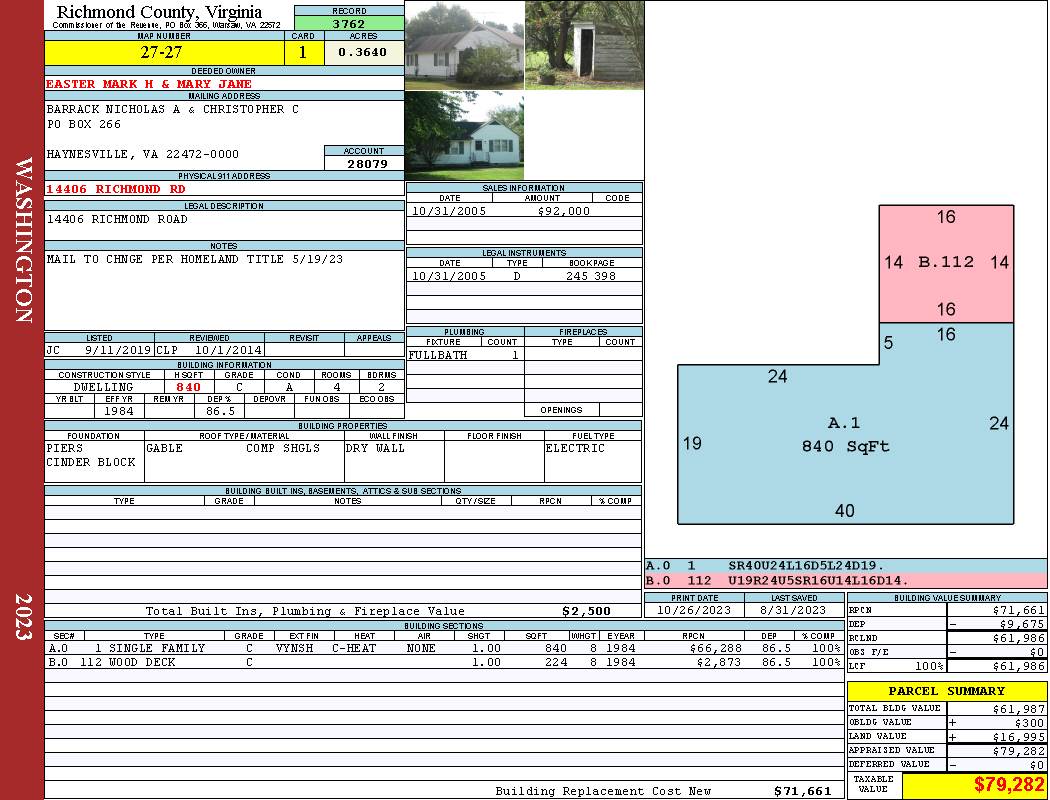
Task: Select the CINDER BLOCK foundation entry
Action: [x=91, y=463]
